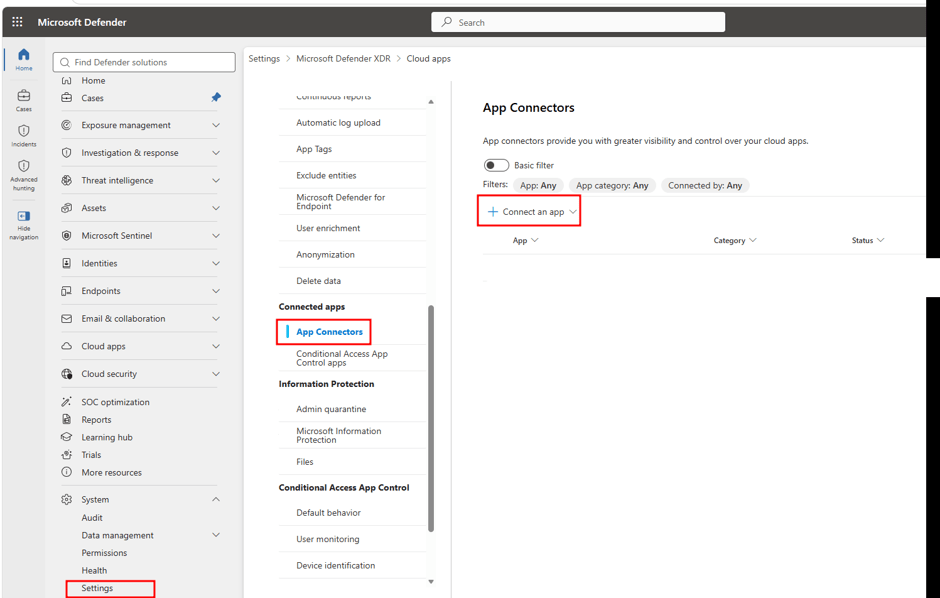This screenshot has width=940, height=598.
Task: Click the Cloud apps cloud icon
Action: point(67,346)
